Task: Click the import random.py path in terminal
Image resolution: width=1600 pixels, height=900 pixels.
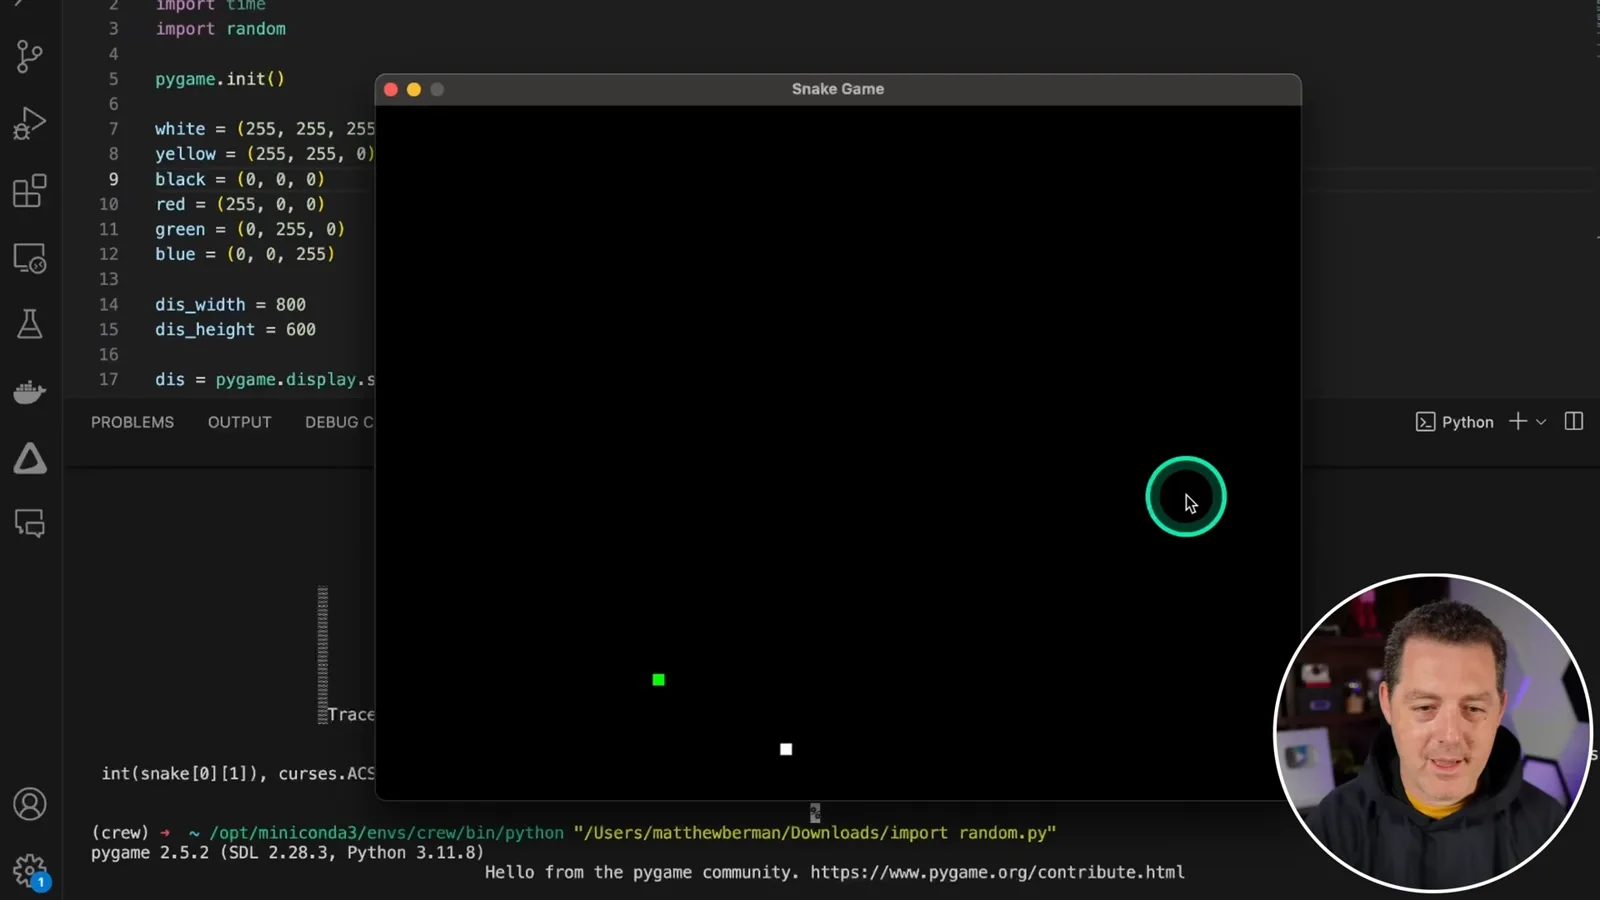Action: point(815,832)
